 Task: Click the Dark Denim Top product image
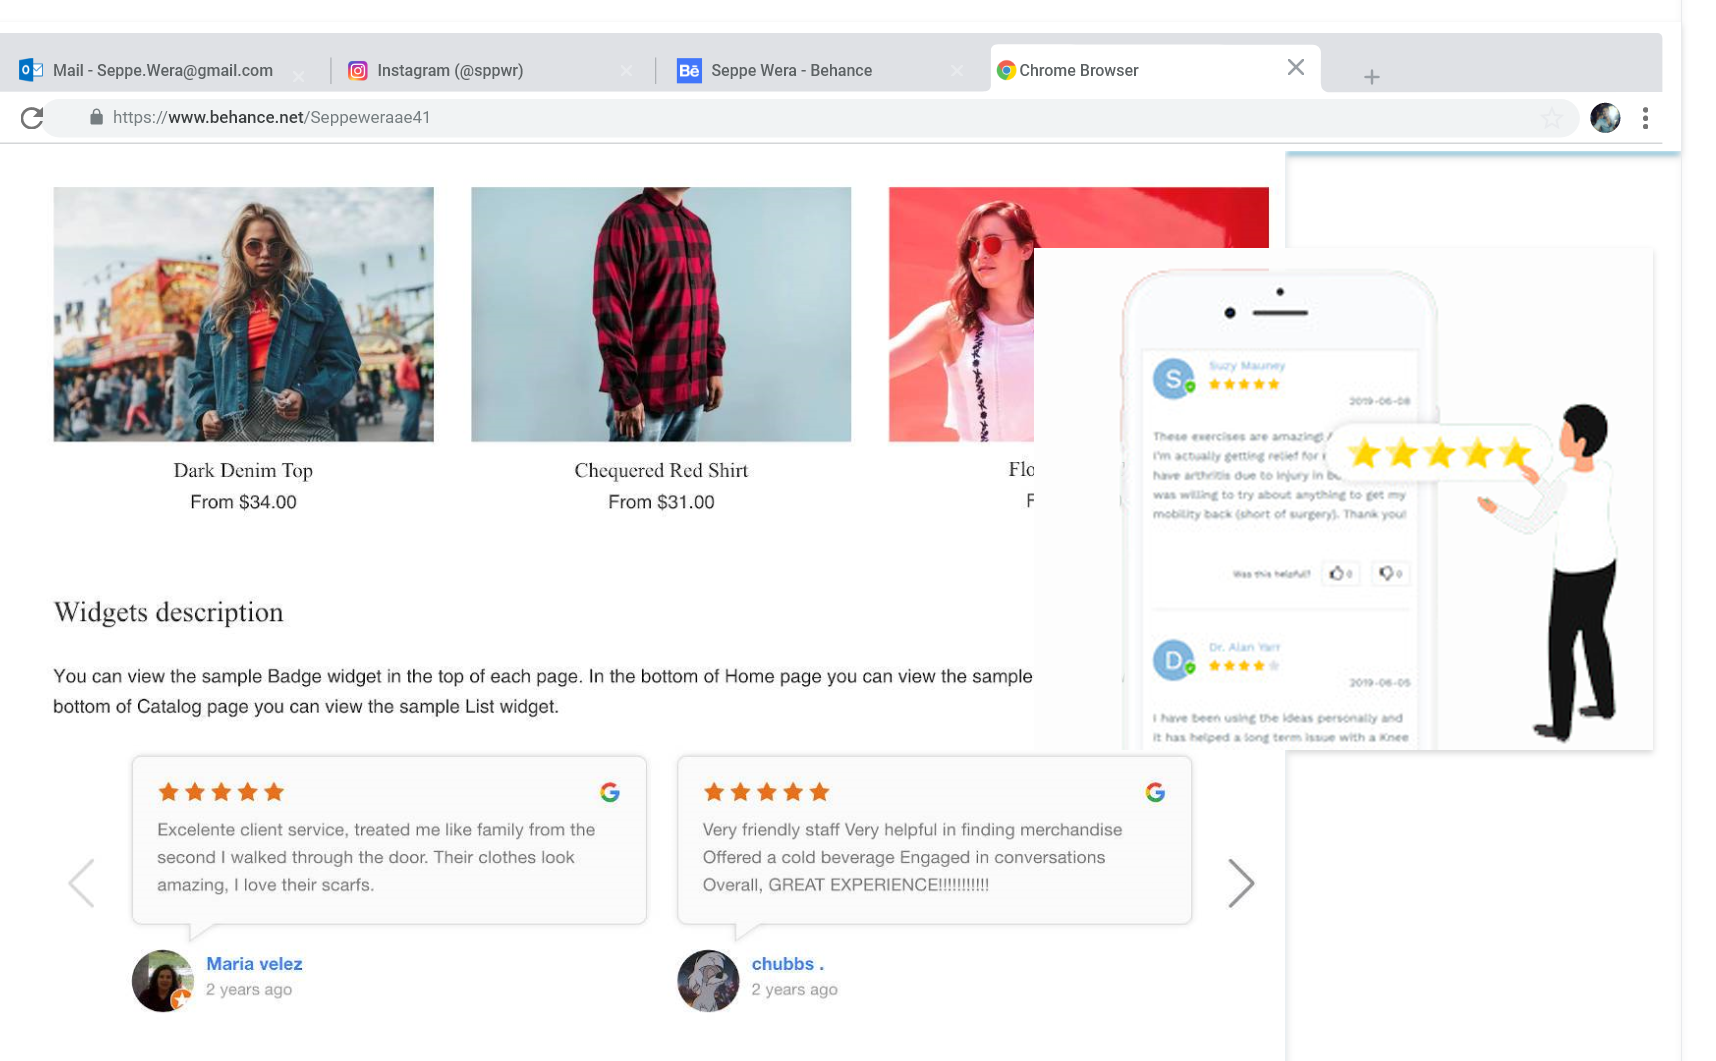[243, 314]
